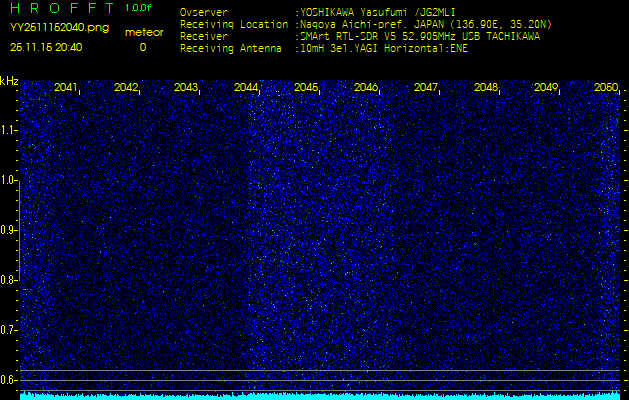Click the 2042 time marker
Viewport: 629px width, 400px height.
[x=125, y=87]
